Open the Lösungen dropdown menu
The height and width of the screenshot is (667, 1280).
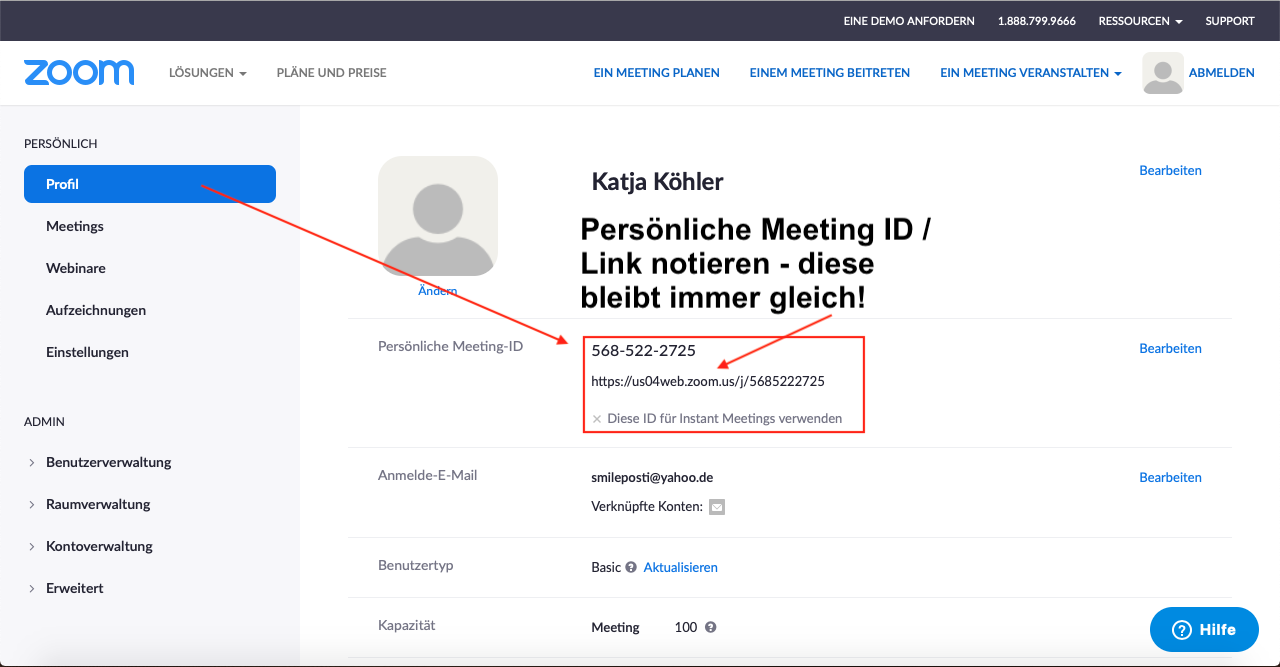coord(207,73)
